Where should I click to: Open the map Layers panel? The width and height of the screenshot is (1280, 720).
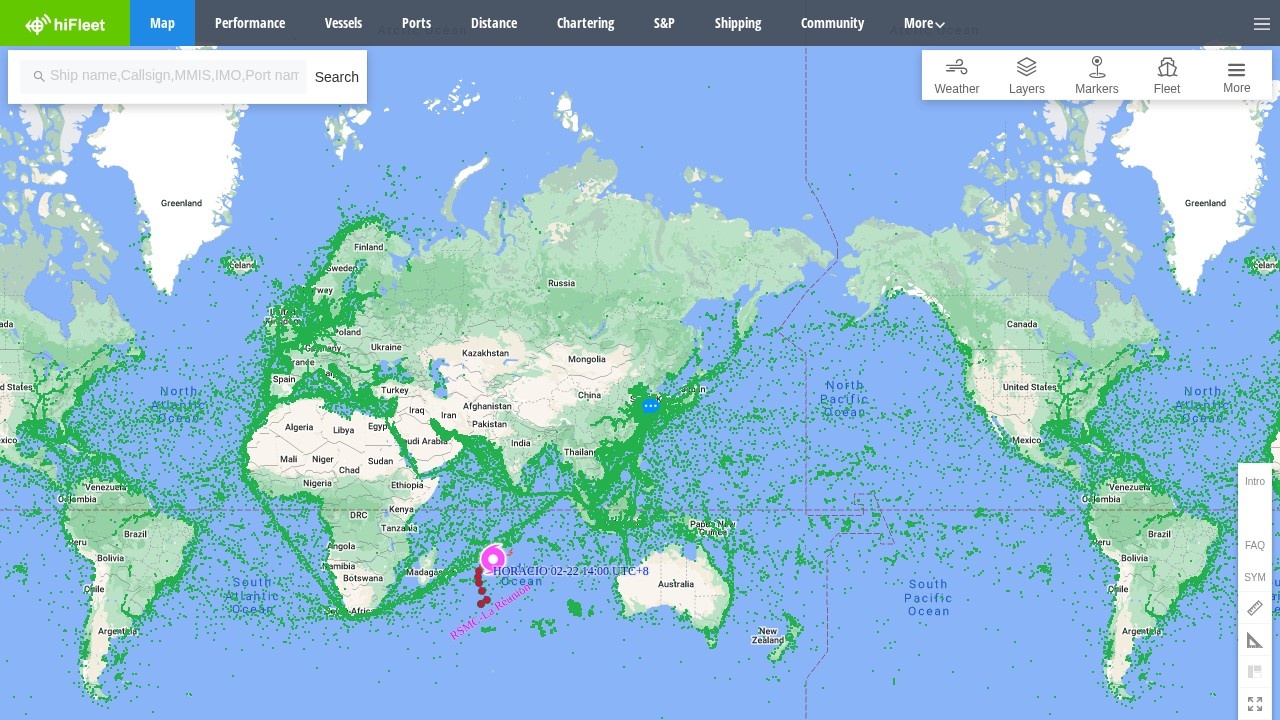pos(1026,76)
